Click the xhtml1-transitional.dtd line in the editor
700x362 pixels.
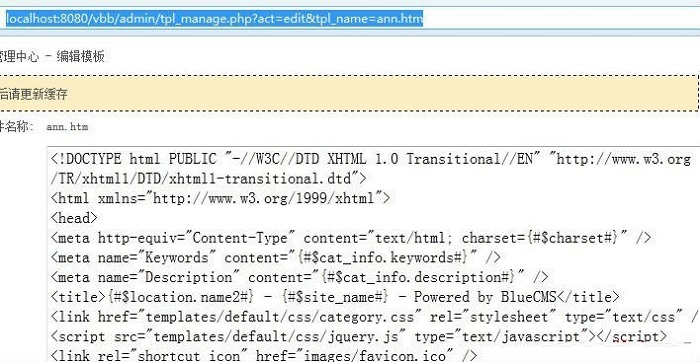[208, 179]
